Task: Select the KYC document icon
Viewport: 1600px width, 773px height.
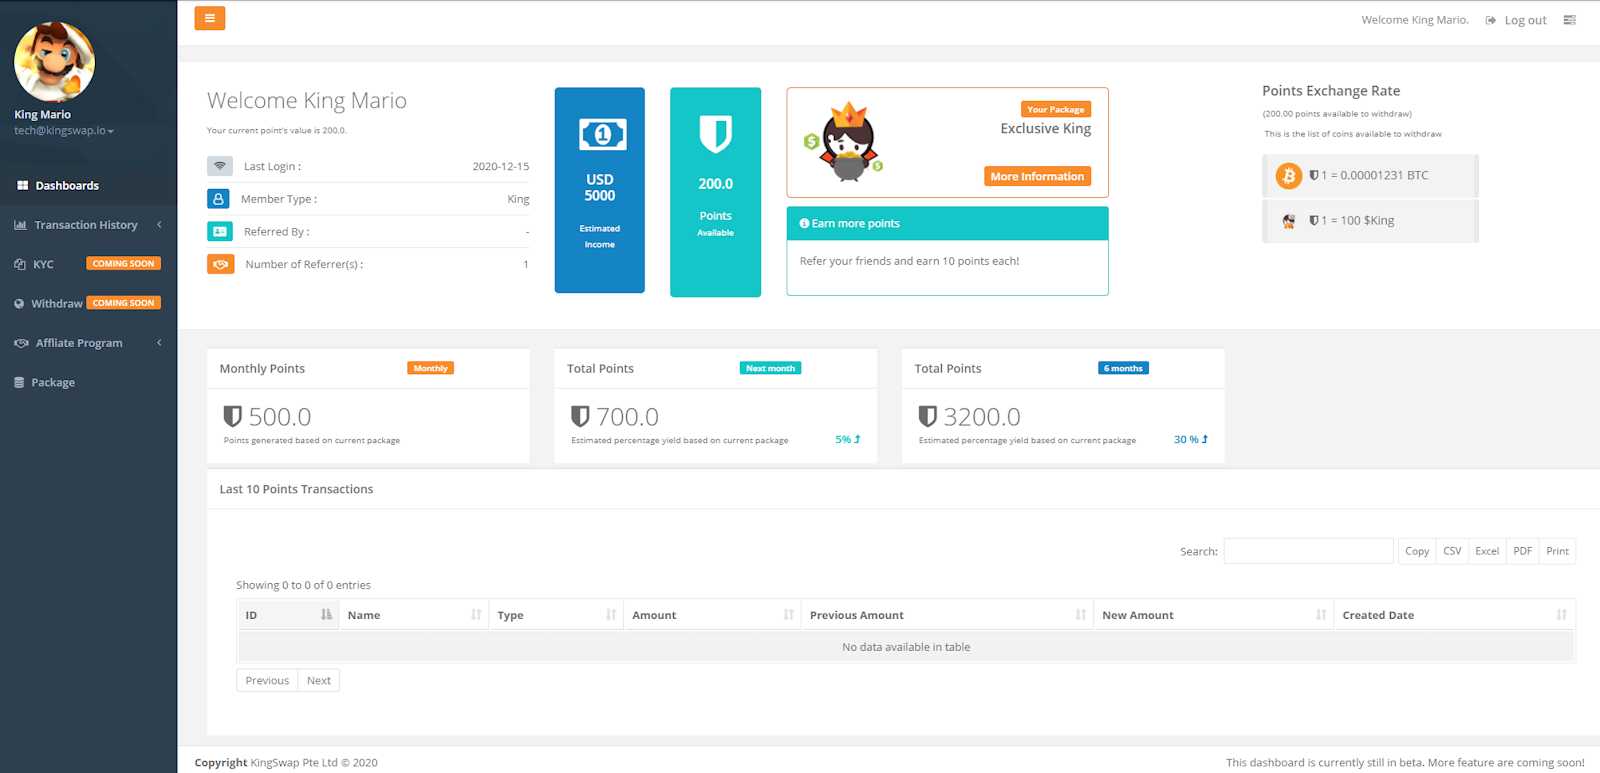Action: pos(20,264)
